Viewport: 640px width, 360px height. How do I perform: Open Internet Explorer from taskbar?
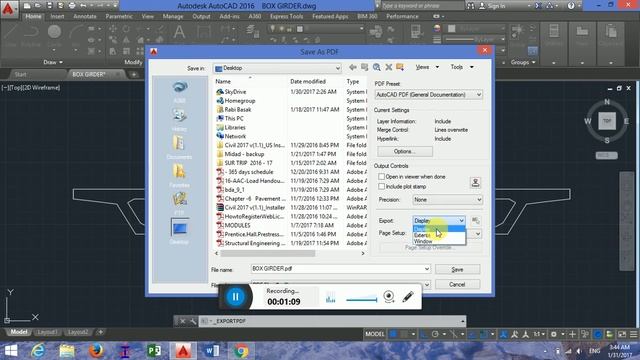click(38, 351)
